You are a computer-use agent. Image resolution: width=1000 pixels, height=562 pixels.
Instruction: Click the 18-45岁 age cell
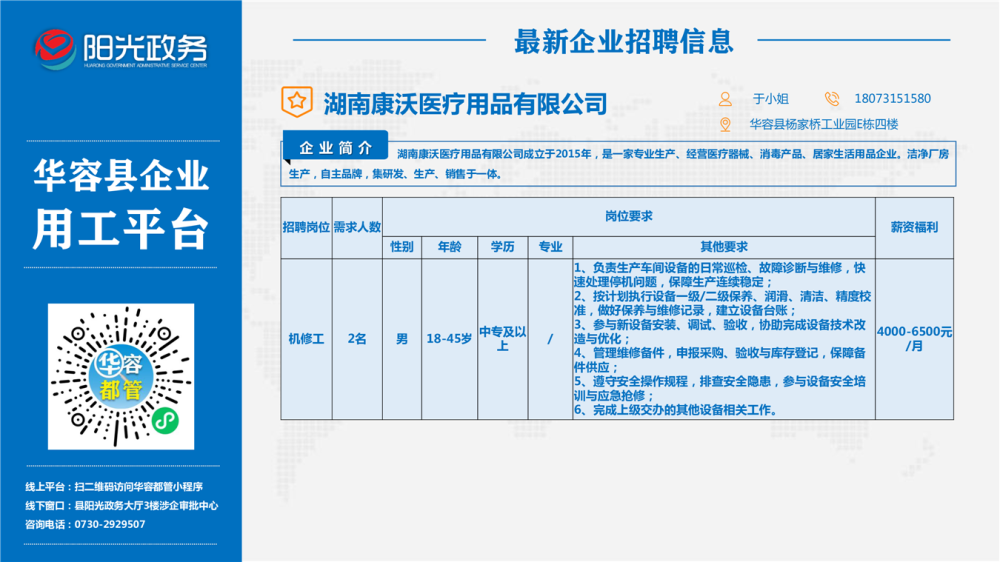[x=449, y=339]
